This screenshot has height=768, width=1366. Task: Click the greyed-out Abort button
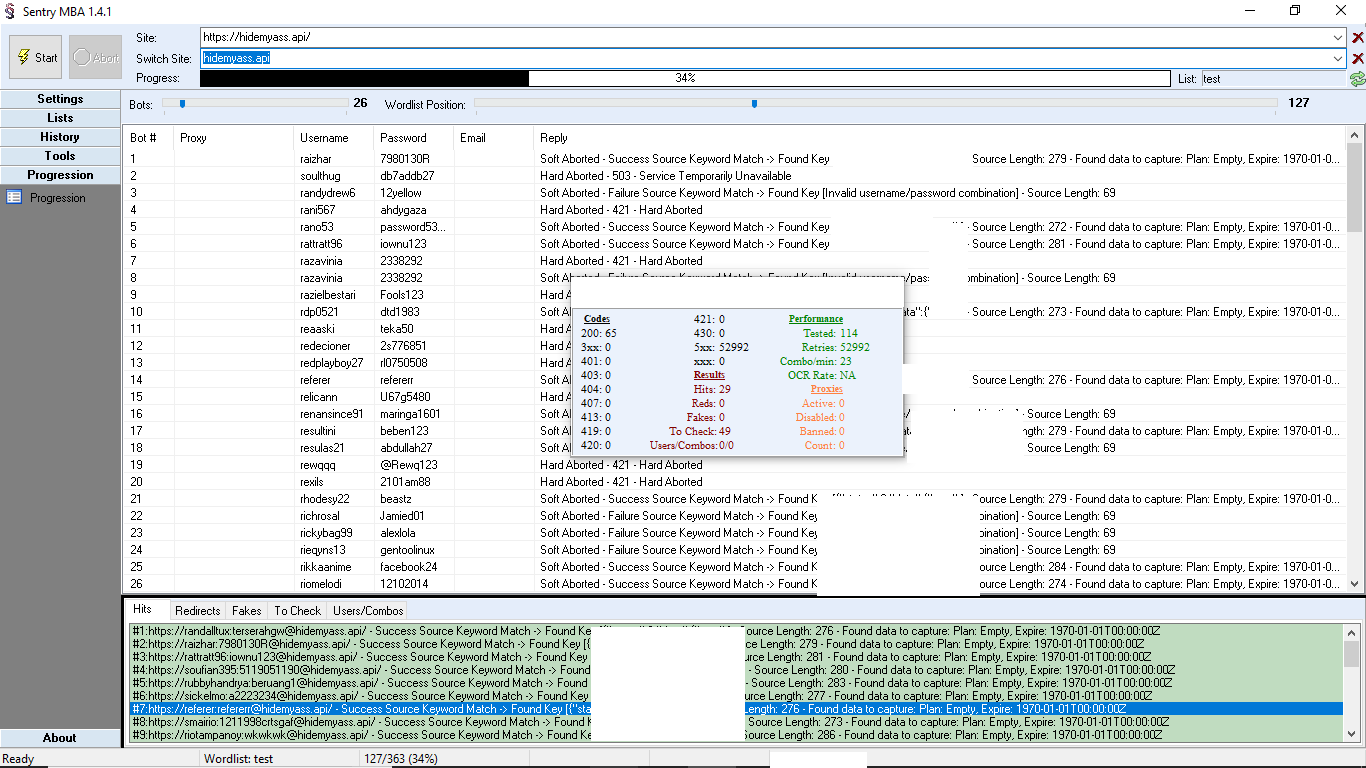pyautogui.click(x=95, y=57)
